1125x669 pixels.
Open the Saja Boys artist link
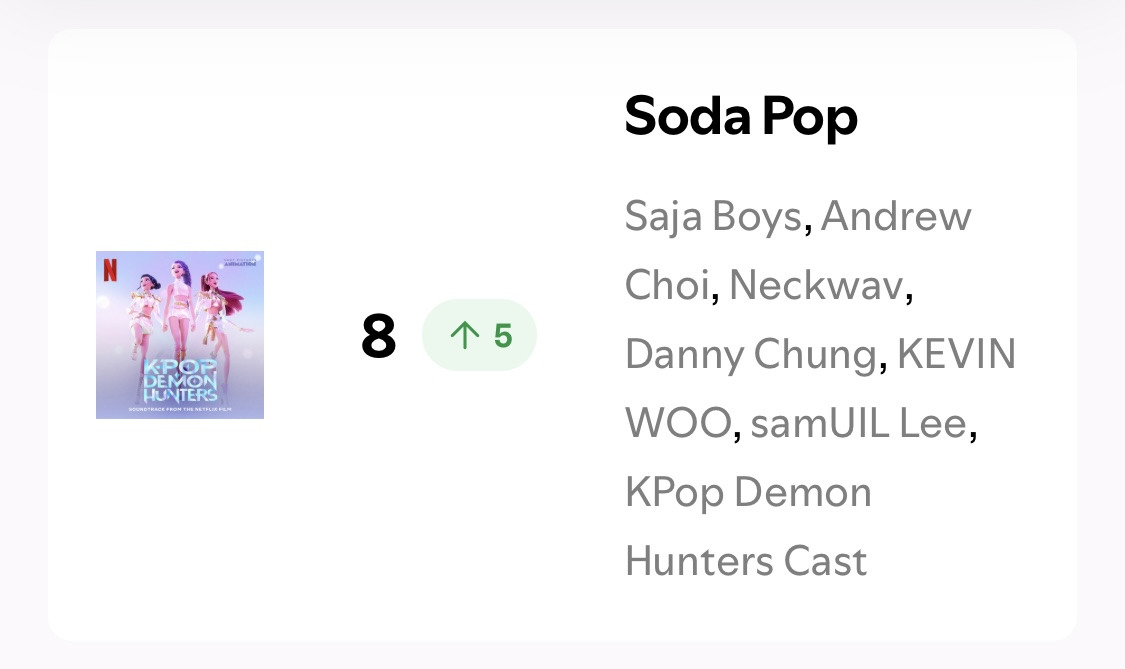[713, 216]
